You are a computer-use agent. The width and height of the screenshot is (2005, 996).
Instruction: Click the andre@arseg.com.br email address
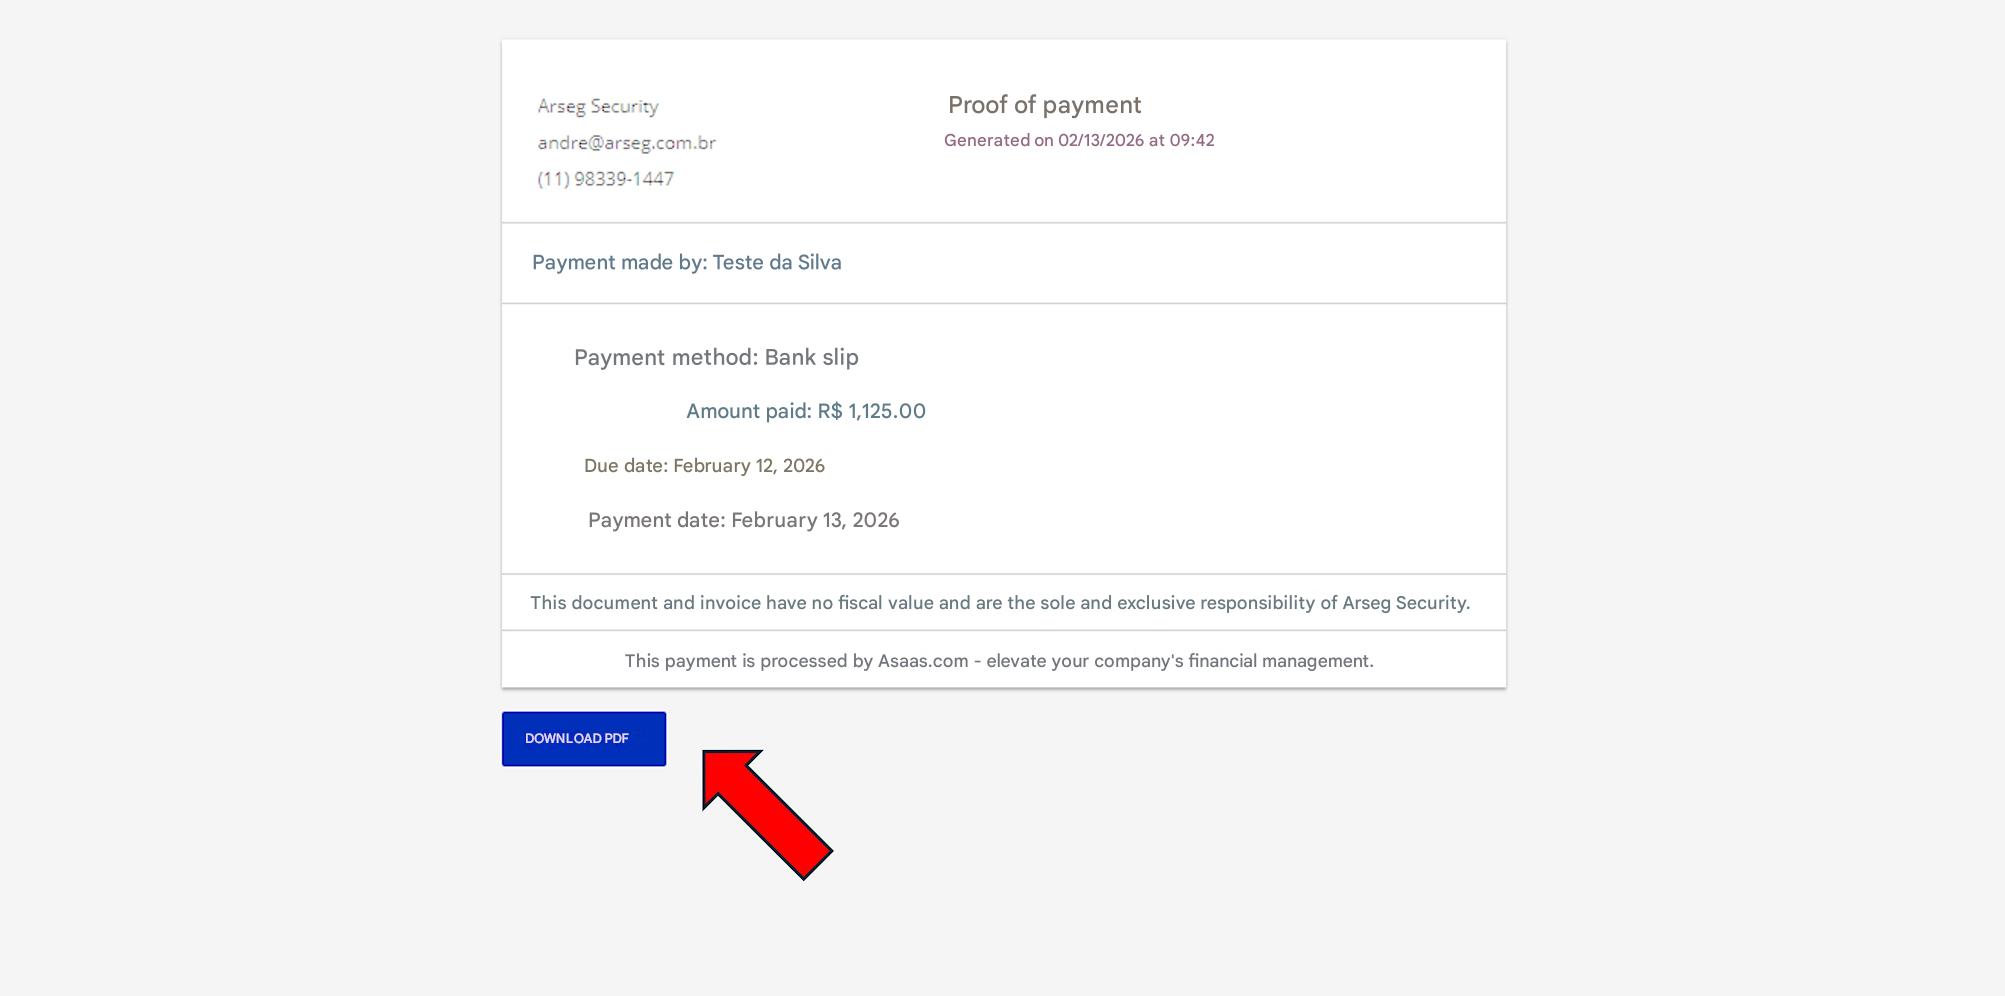click(626, 143)
